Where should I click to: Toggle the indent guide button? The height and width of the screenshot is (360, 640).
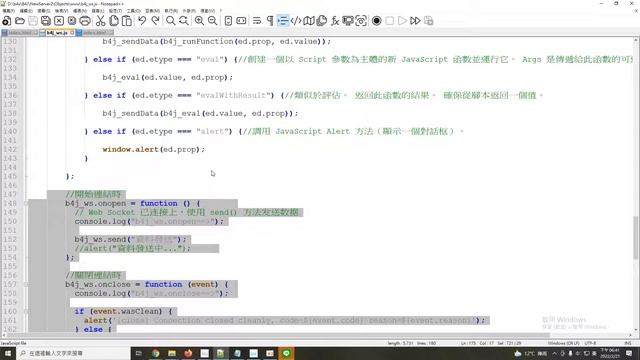coord(283,21)
